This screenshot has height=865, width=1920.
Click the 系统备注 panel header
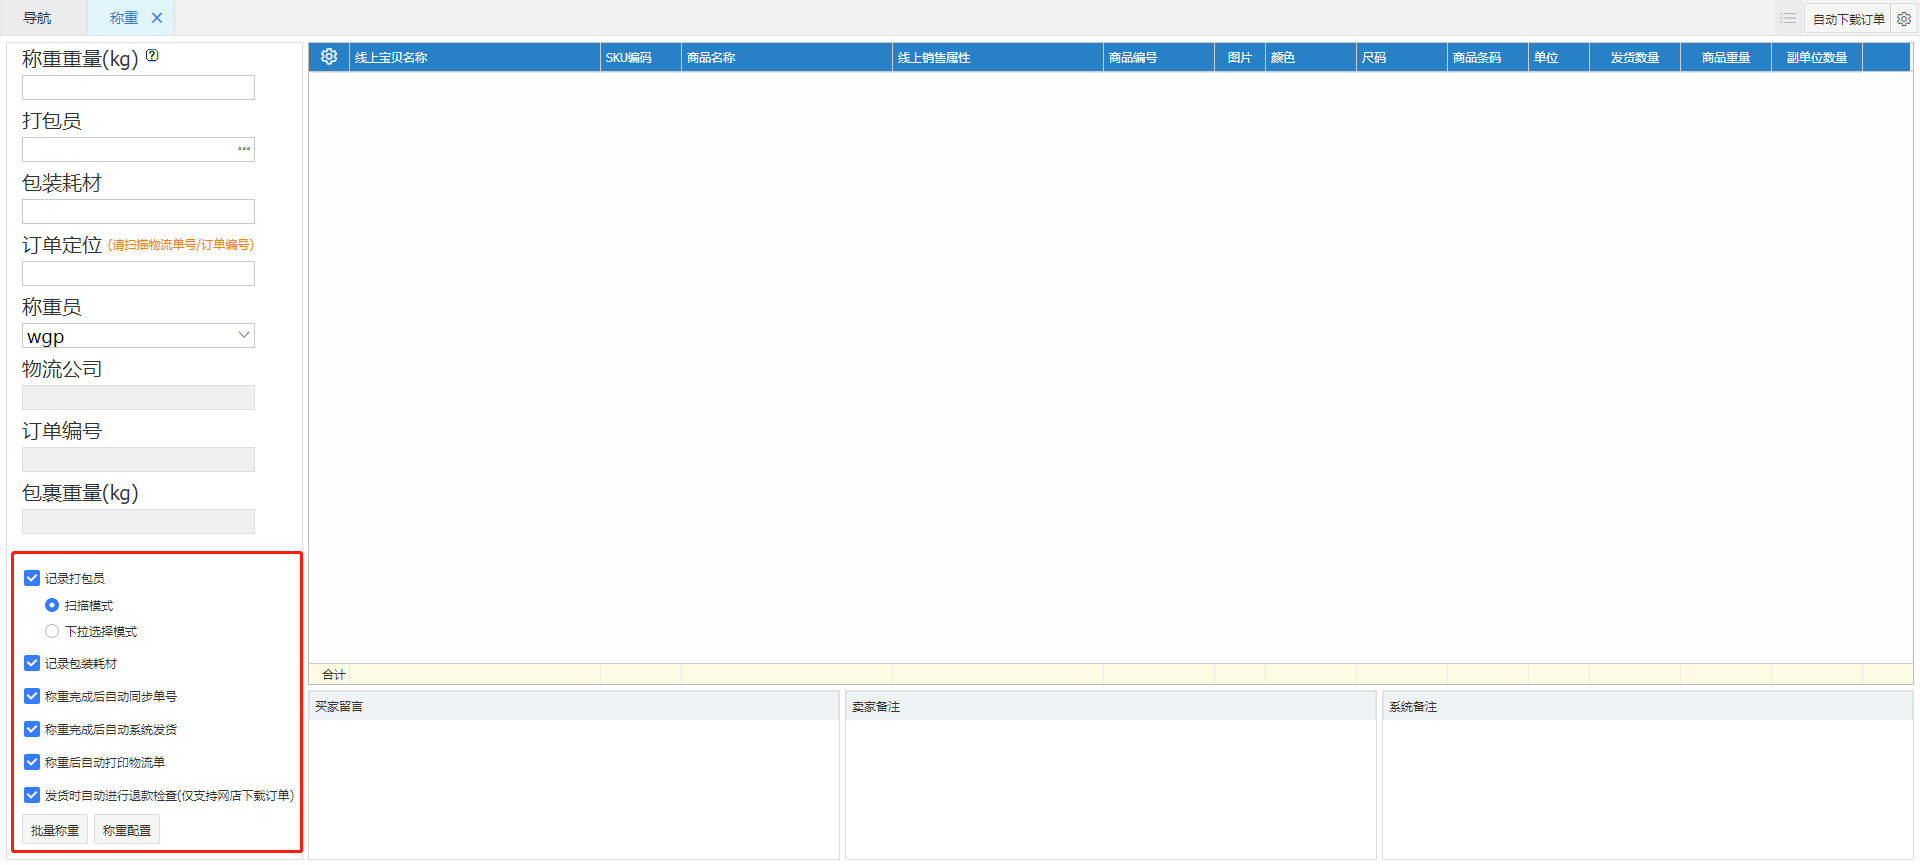(1647, 706)
